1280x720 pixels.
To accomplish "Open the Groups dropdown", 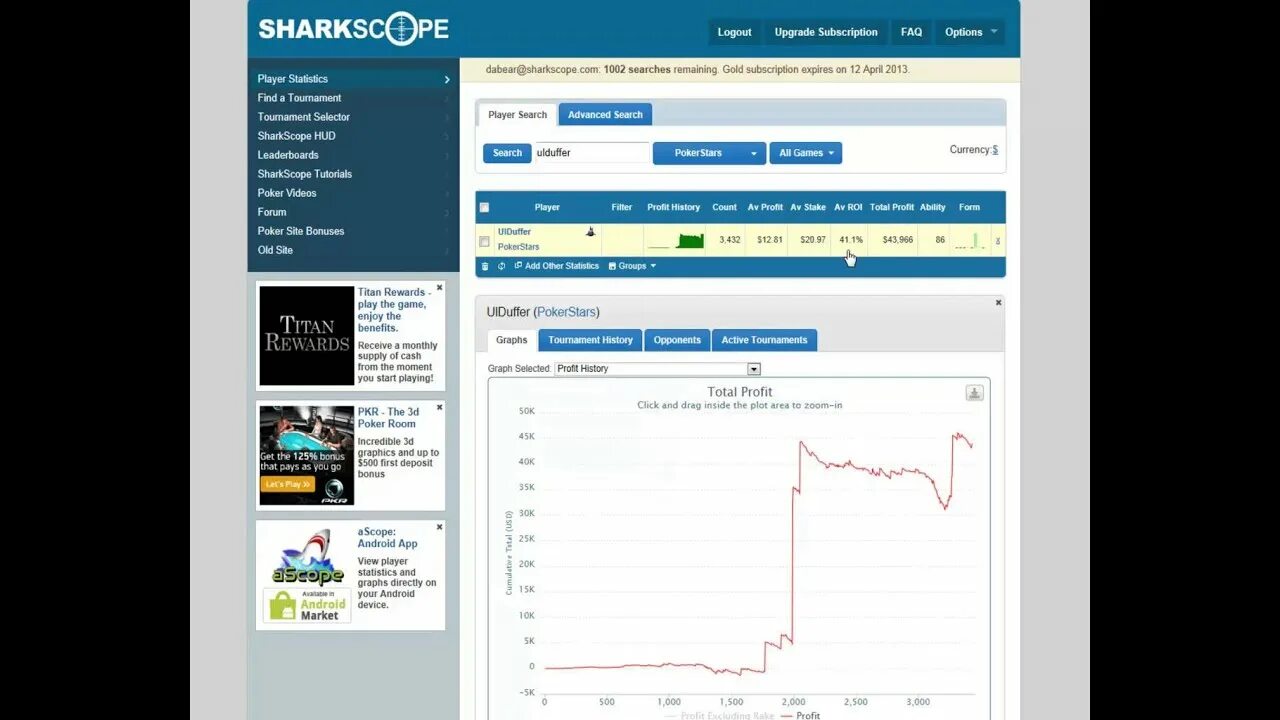I will click(x=632, y=266).
